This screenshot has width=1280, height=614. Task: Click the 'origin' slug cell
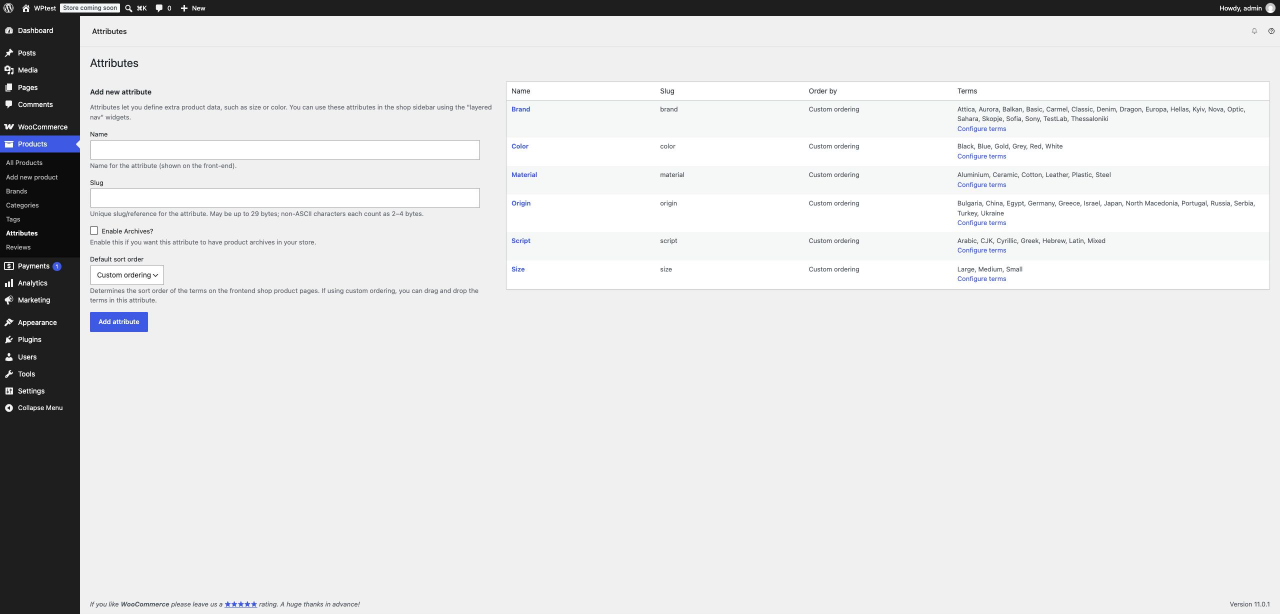tap(668, 203)
